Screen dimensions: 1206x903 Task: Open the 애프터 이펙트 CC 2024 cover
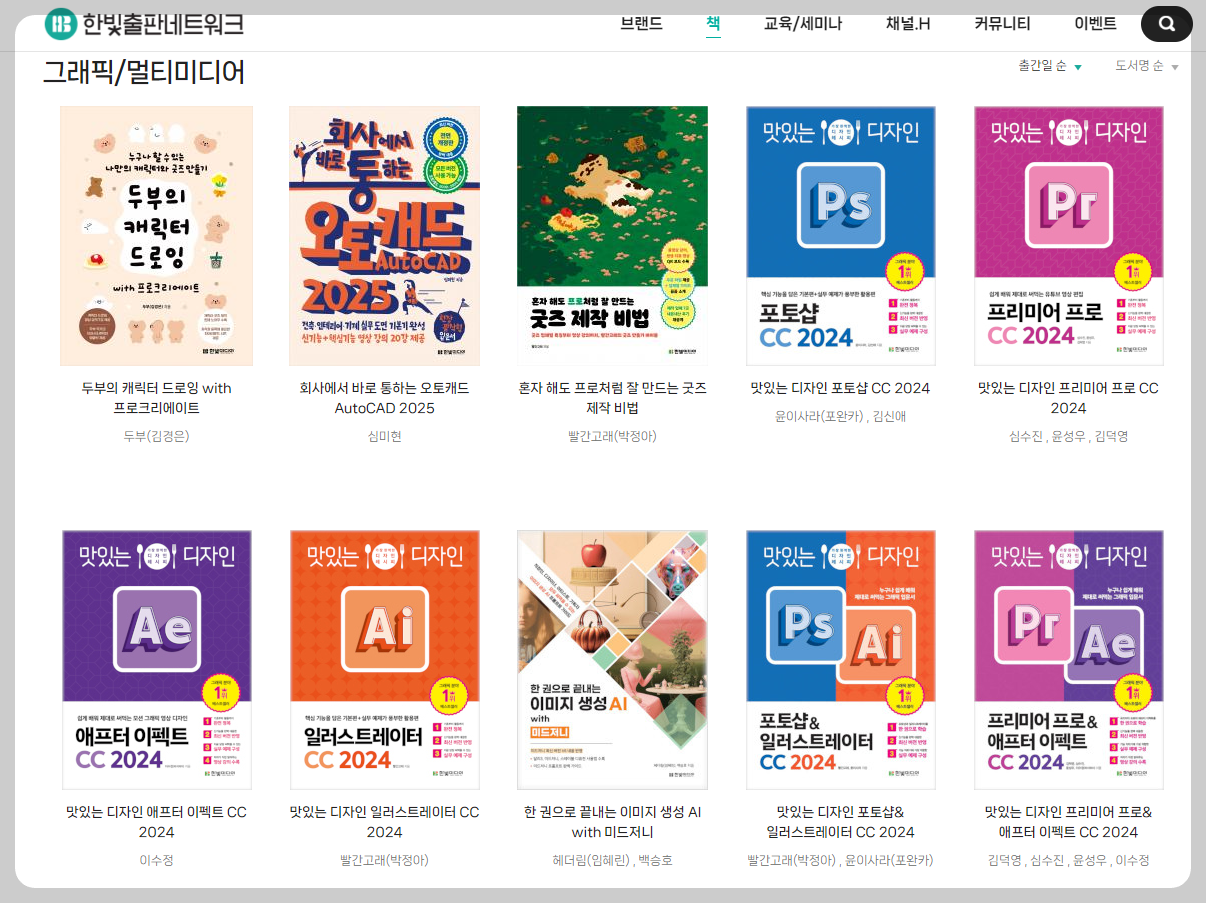(156, 660)
